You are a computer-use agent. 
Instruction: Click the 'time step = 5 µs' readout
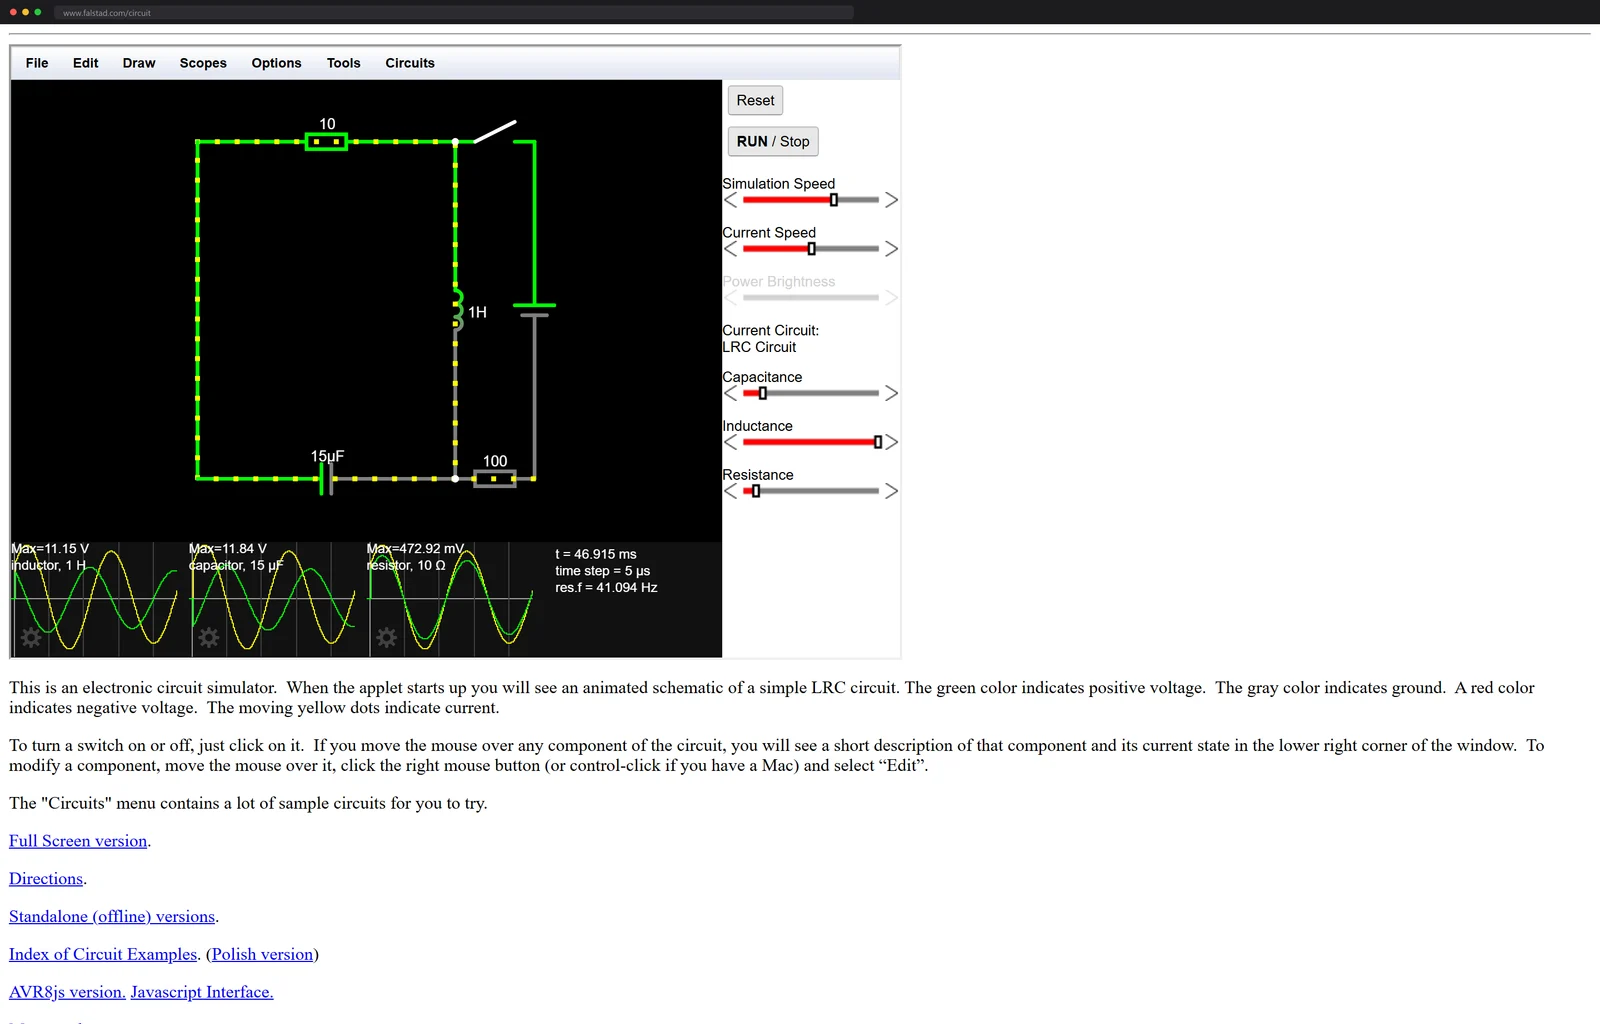603,571
